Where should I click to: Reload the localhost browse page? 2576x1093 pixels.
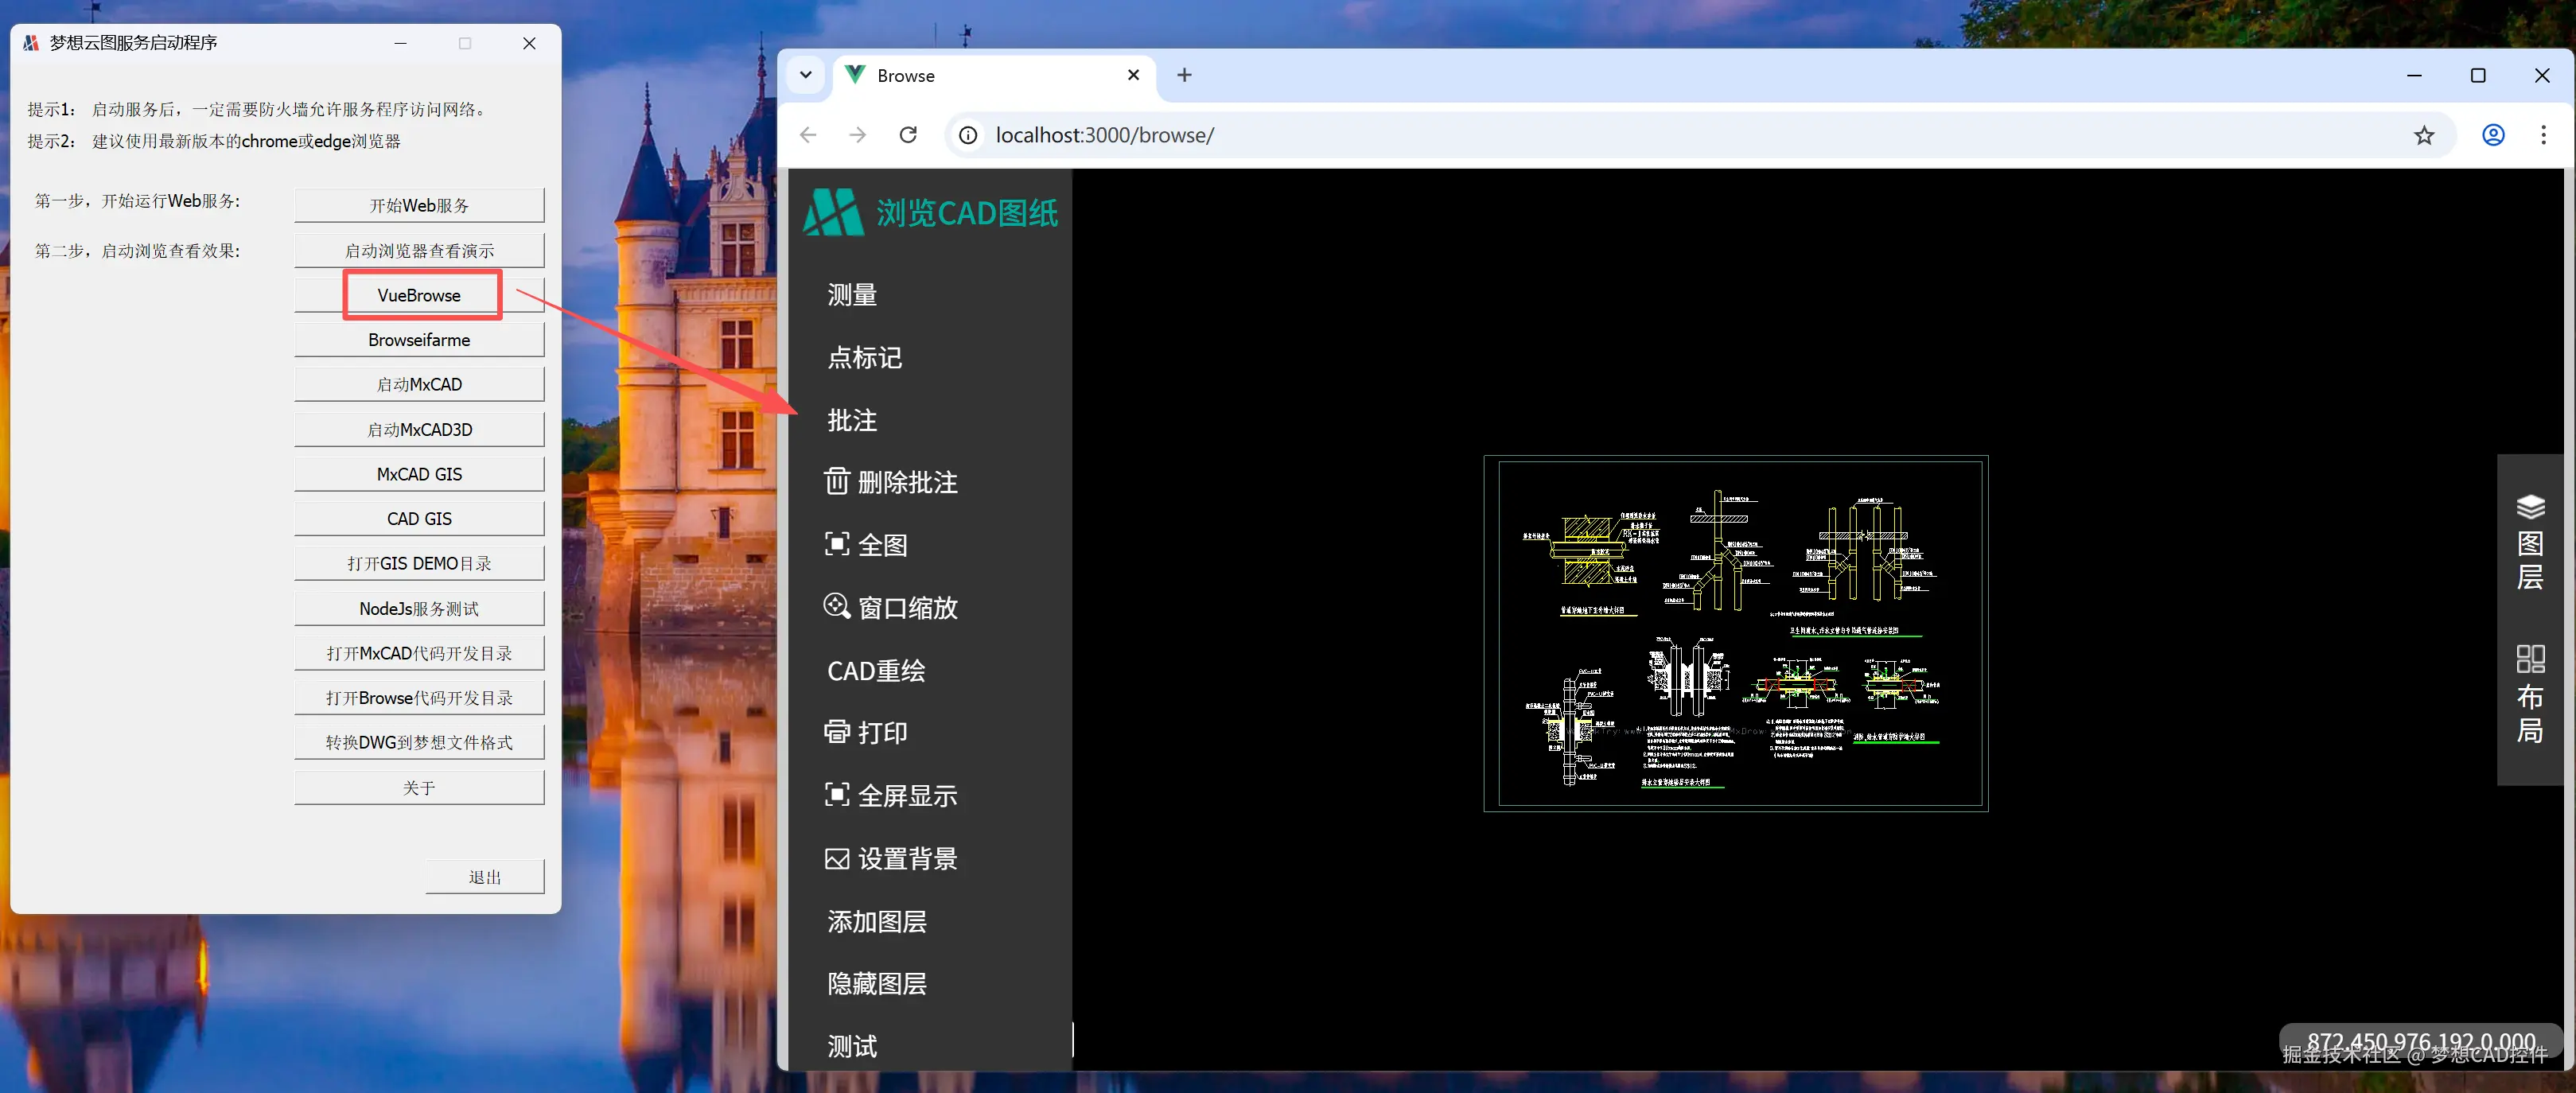[x=907, y=135]
